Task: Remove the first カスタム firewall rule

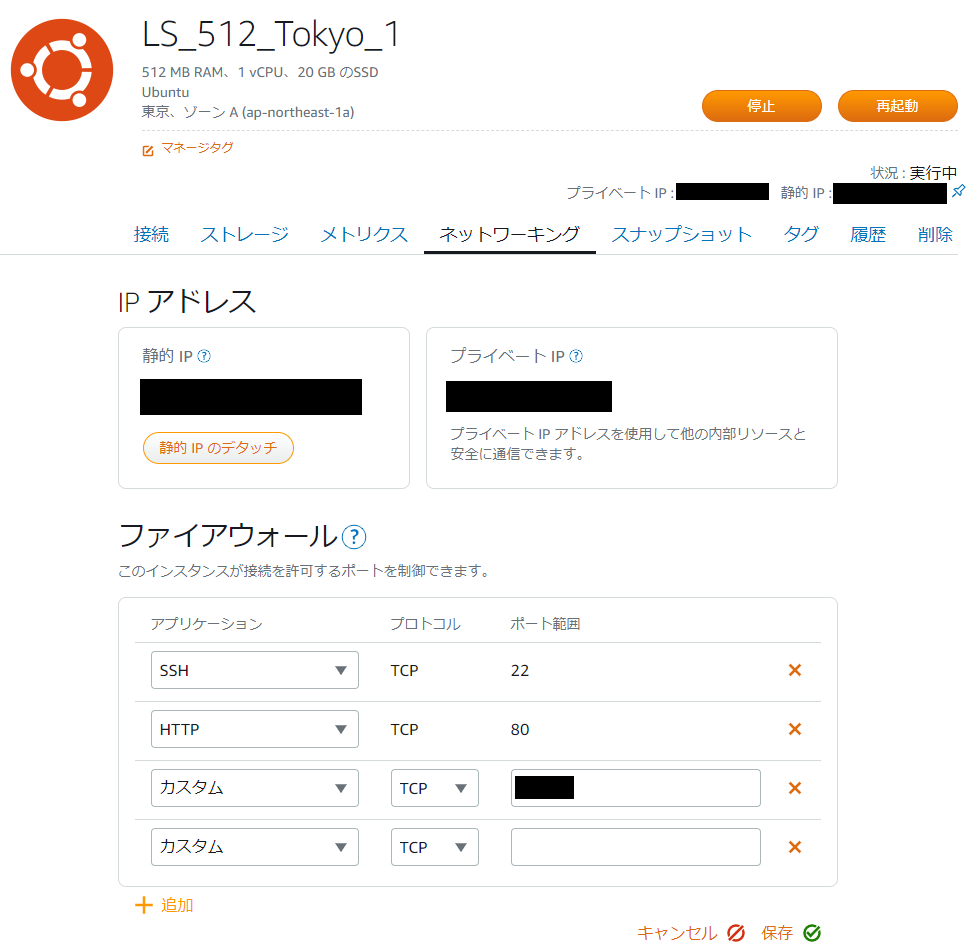Action: click(x=795, y=788)
